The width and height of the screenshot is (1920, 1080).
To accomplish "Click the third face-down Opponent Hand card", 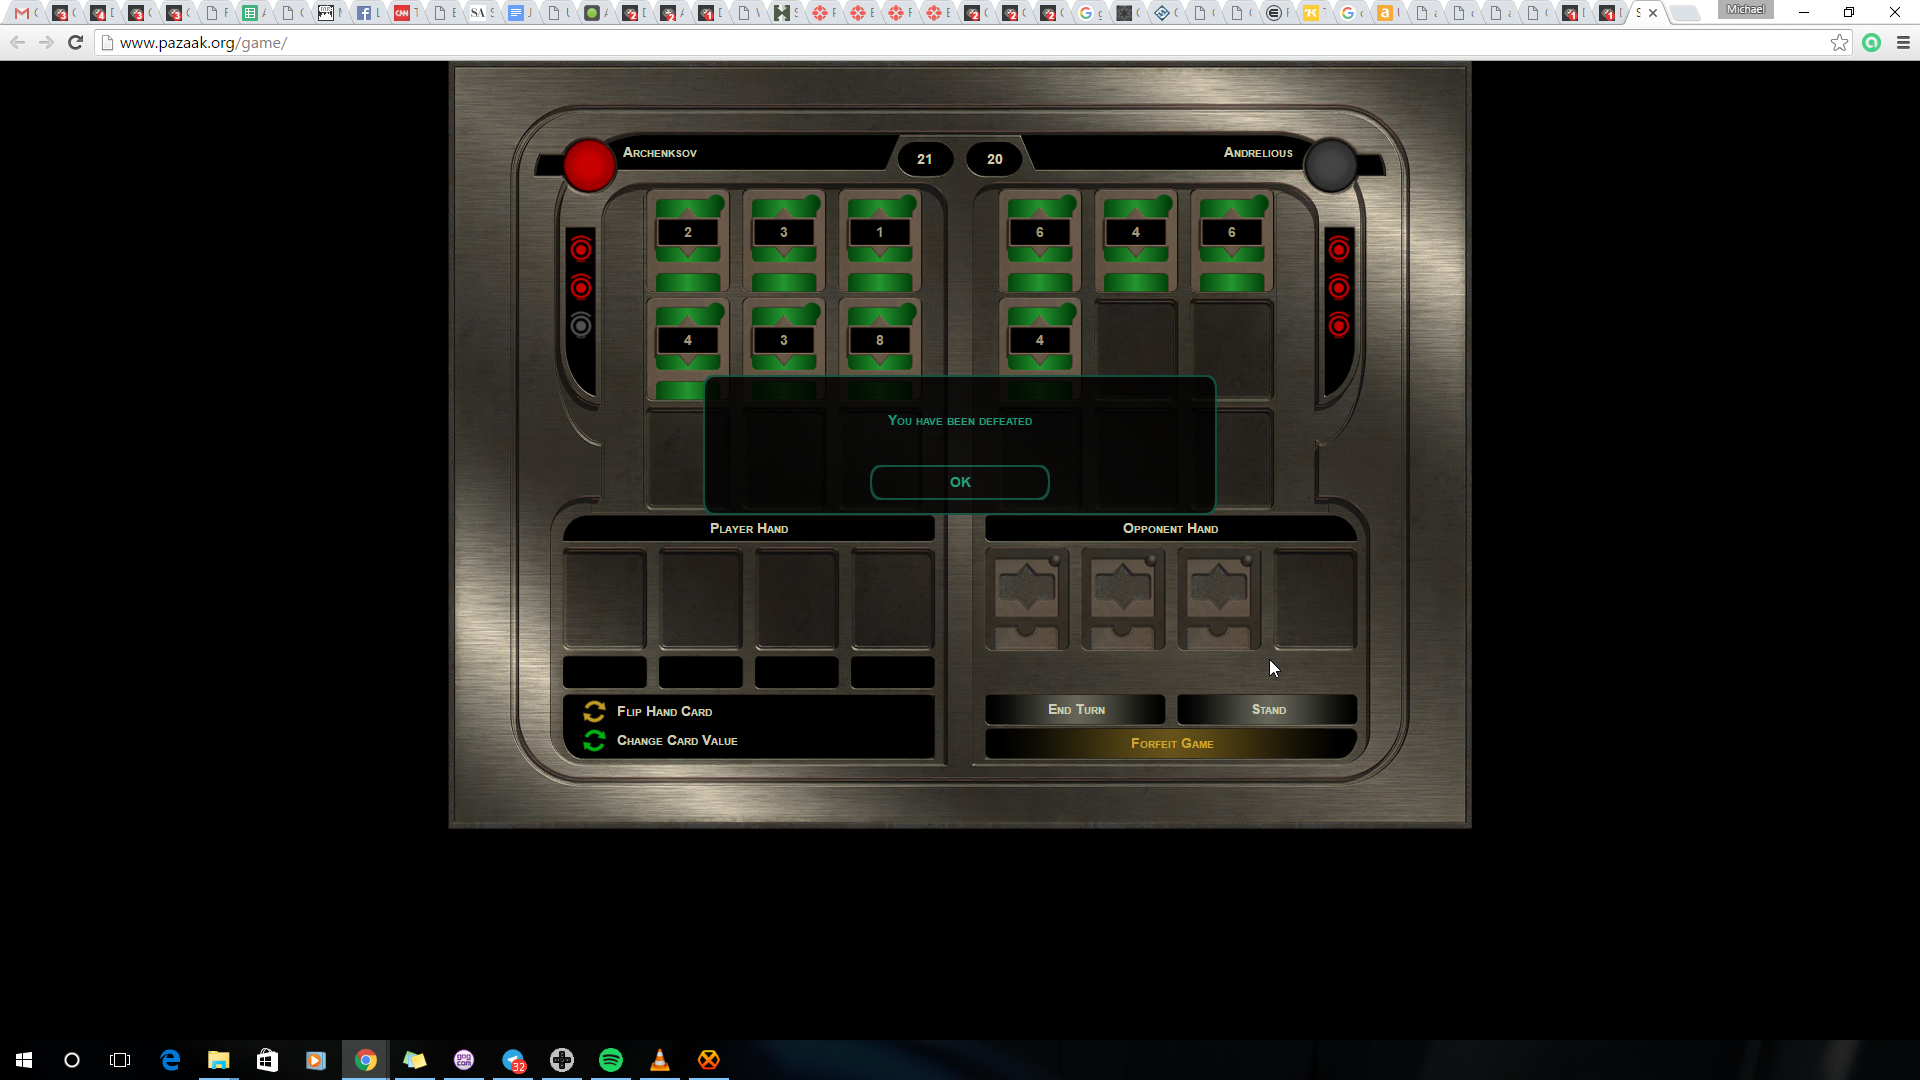I will coord(1219,600).
